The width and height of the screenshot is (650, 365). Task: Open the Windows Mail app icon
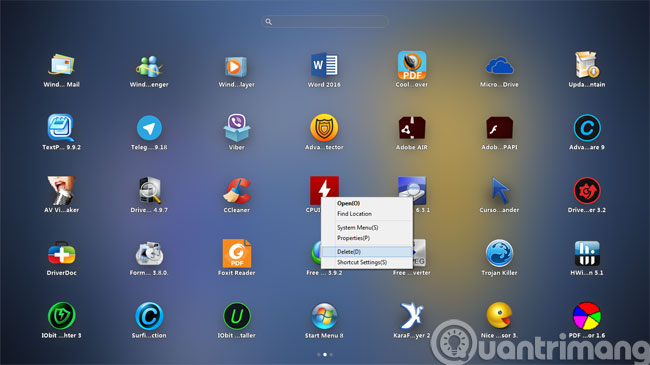61,66
